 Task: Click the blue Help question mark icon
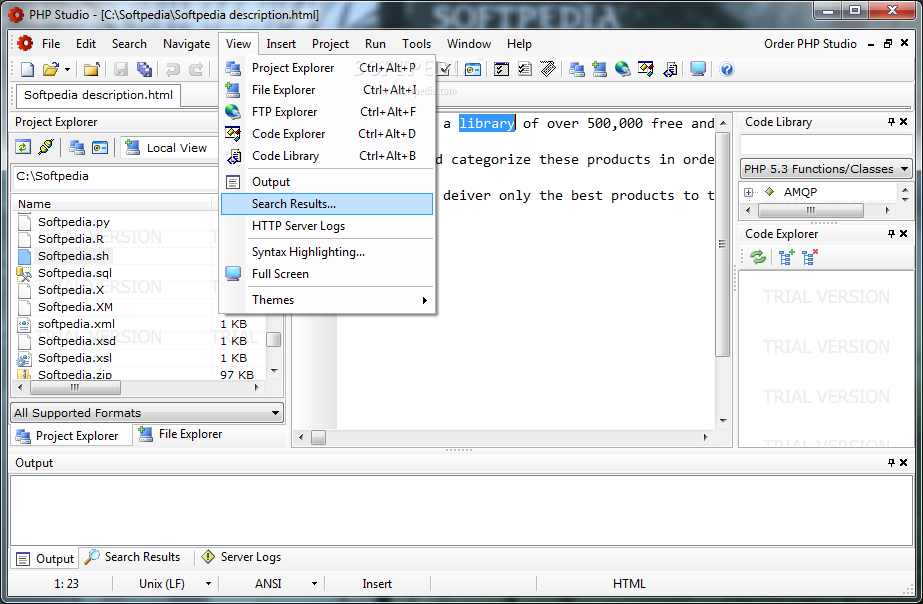point(727,69)
